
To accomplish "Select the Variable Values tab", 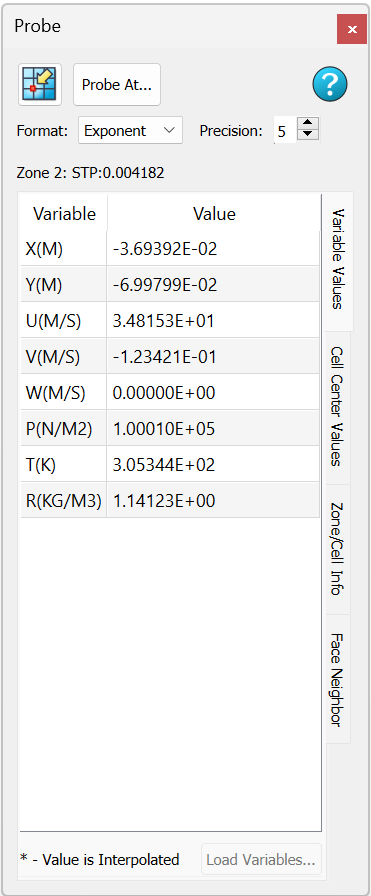I will (337, 260).
